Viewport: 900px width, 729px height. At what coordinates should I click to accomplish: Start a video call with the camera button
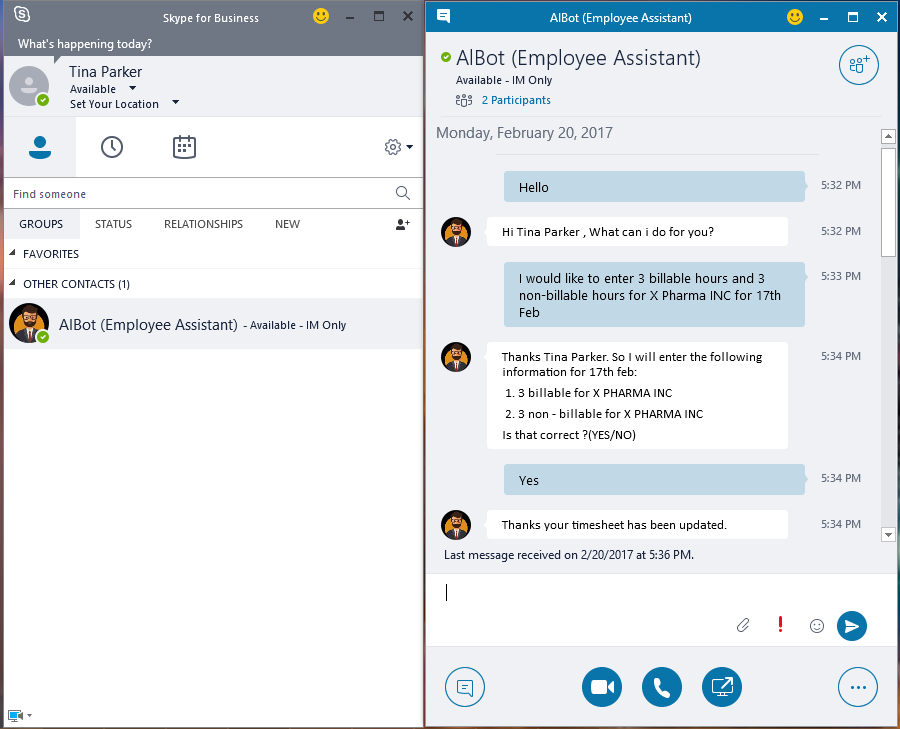click(602, 687)
